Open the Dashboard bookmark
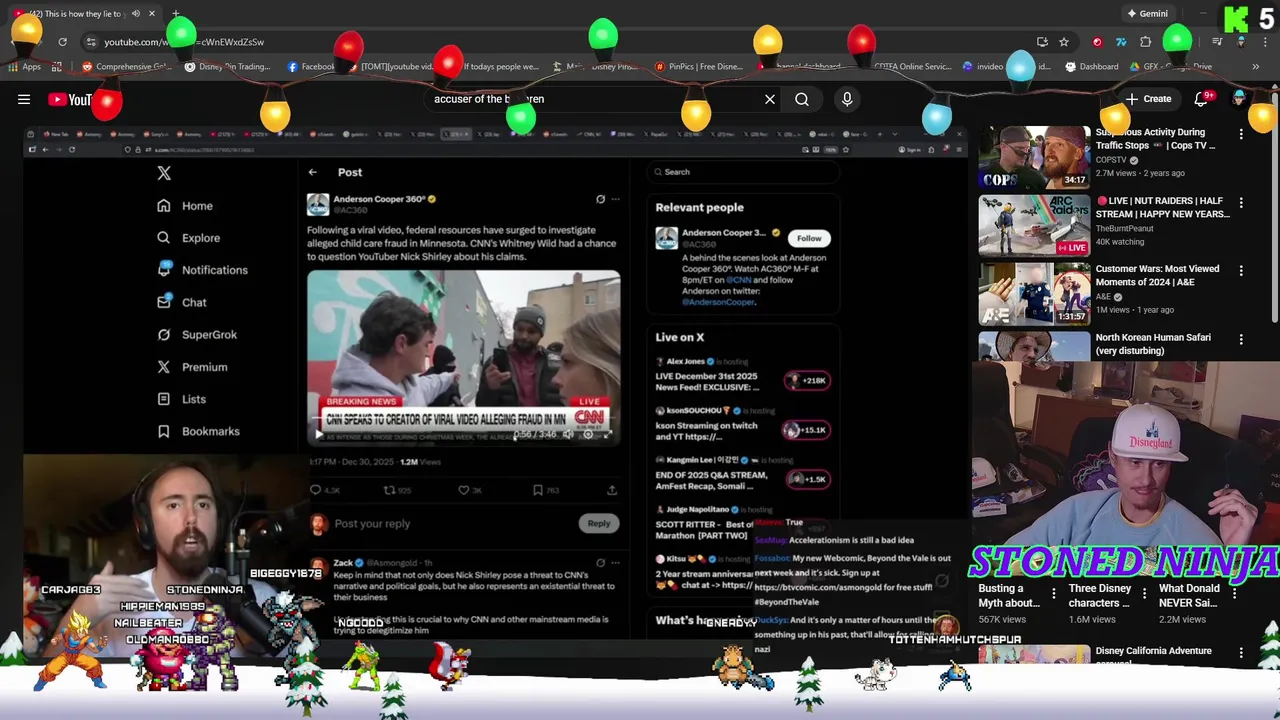The width and height of the screenshot is (1280, 720). pyautogui.click(x=1092, y=67)
